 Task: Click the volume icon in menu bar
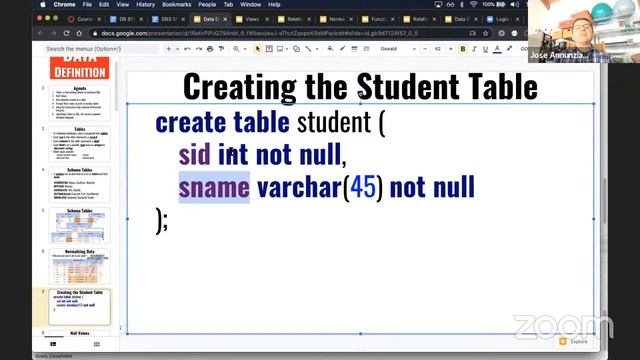coord(515,4)
